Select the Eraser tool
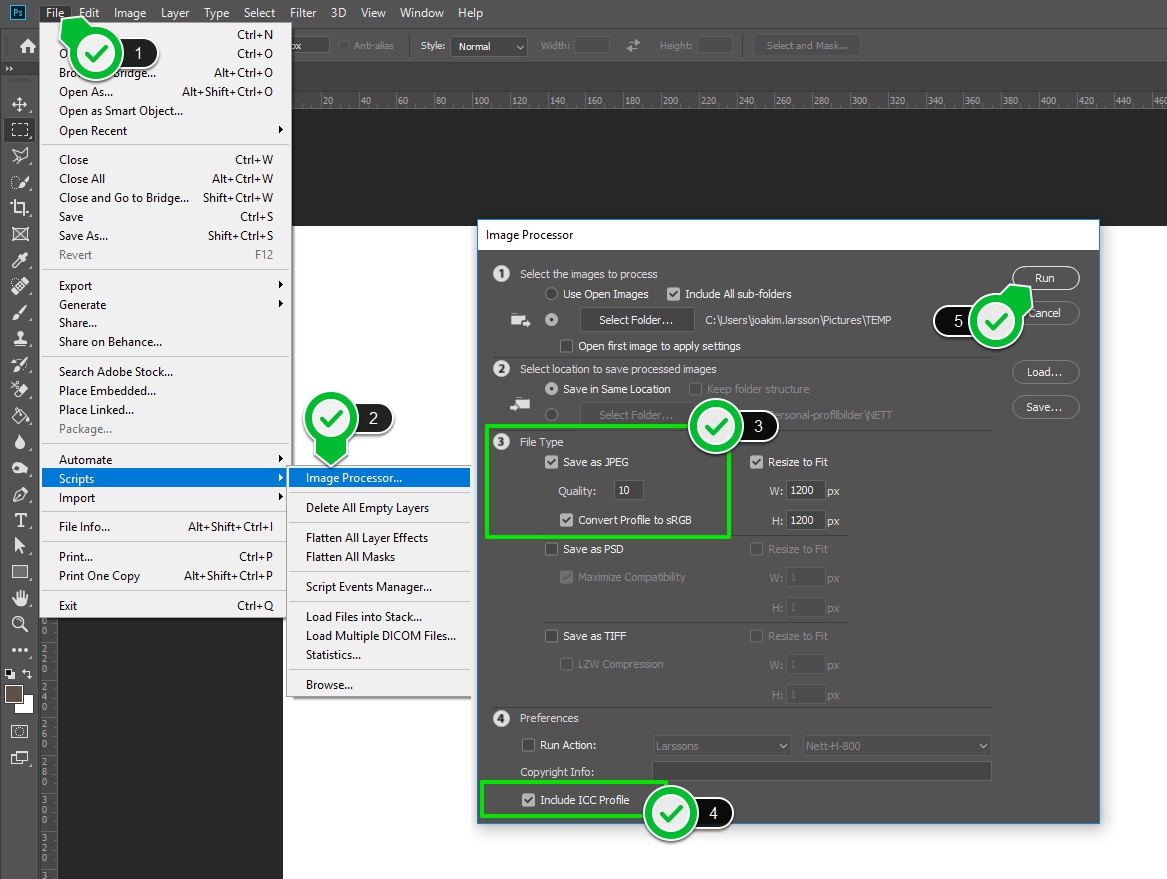This screenshot has width=1167, height=879. pos(20,389)
